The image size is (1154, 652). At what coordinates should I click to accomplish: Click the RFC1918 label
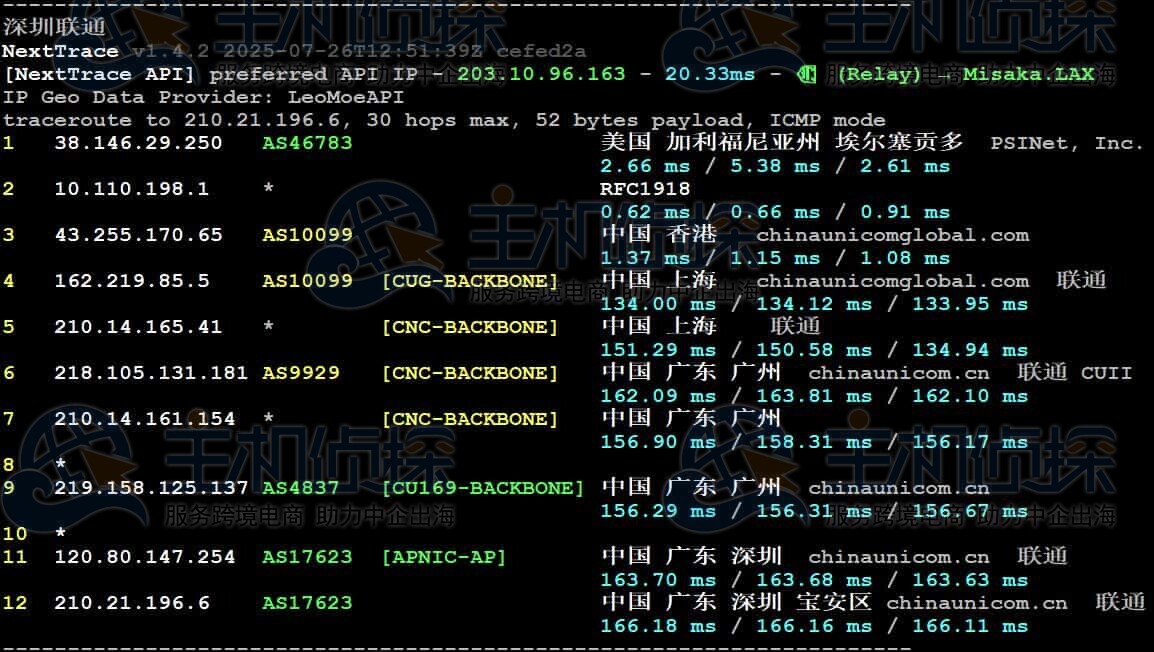[645, 189]
